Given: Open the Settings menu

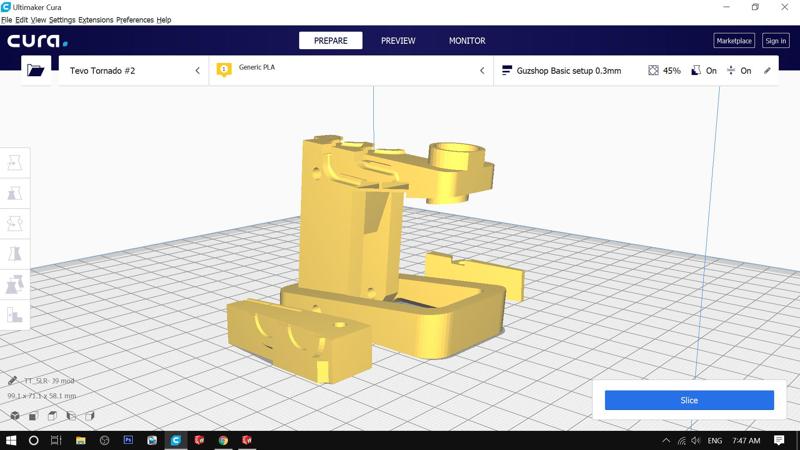Looking at the screenshot, I should tap(62, 20).
